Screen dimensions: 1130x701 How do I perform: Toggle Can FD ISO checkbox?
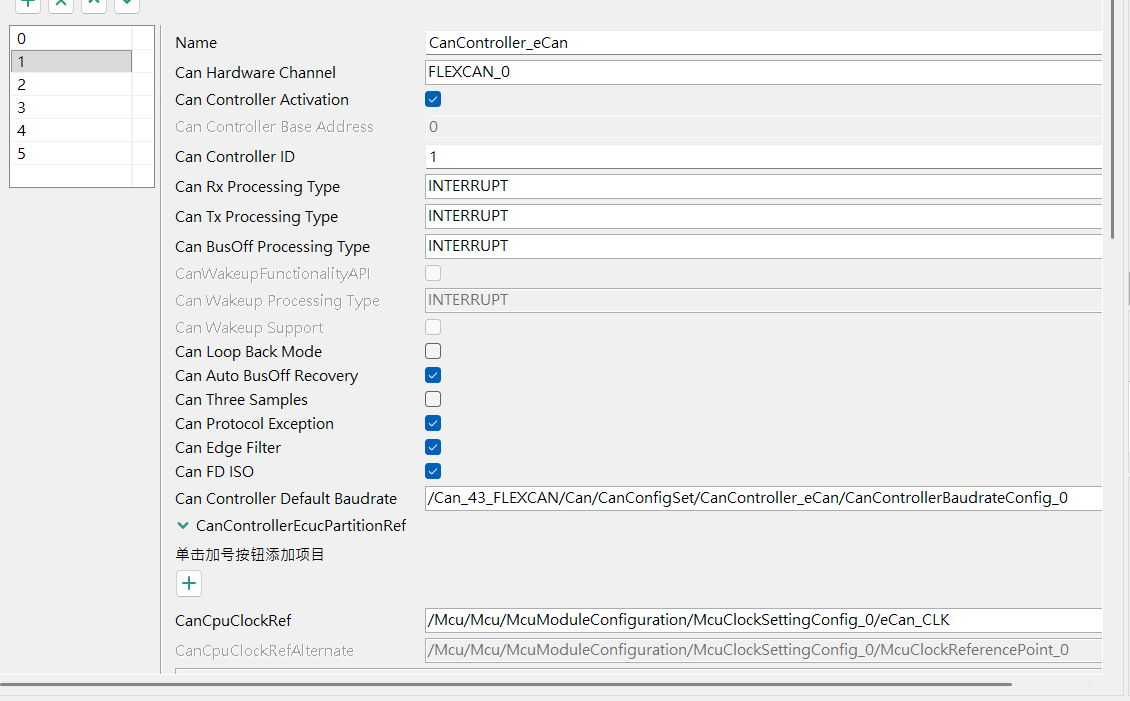pos(433,471)
